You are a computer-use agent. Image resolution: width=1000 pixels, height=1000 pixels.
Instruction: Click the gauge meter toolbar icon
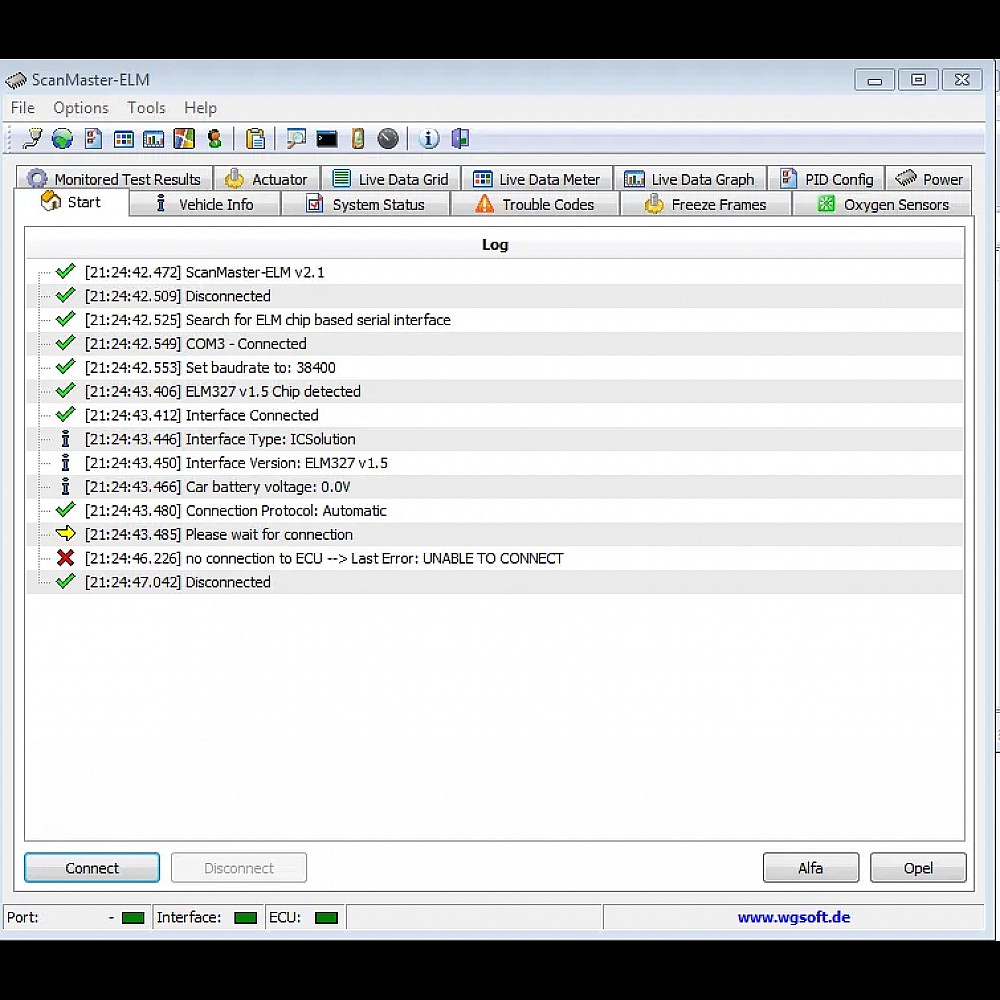click(x=387, y=138)
